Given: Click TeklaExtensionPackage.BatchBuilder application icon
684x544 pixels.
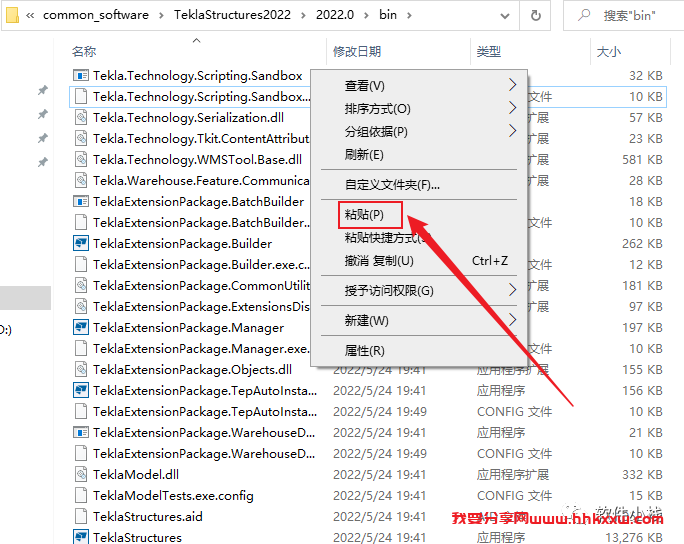Looking at the screenshot, I should [81, 202].
